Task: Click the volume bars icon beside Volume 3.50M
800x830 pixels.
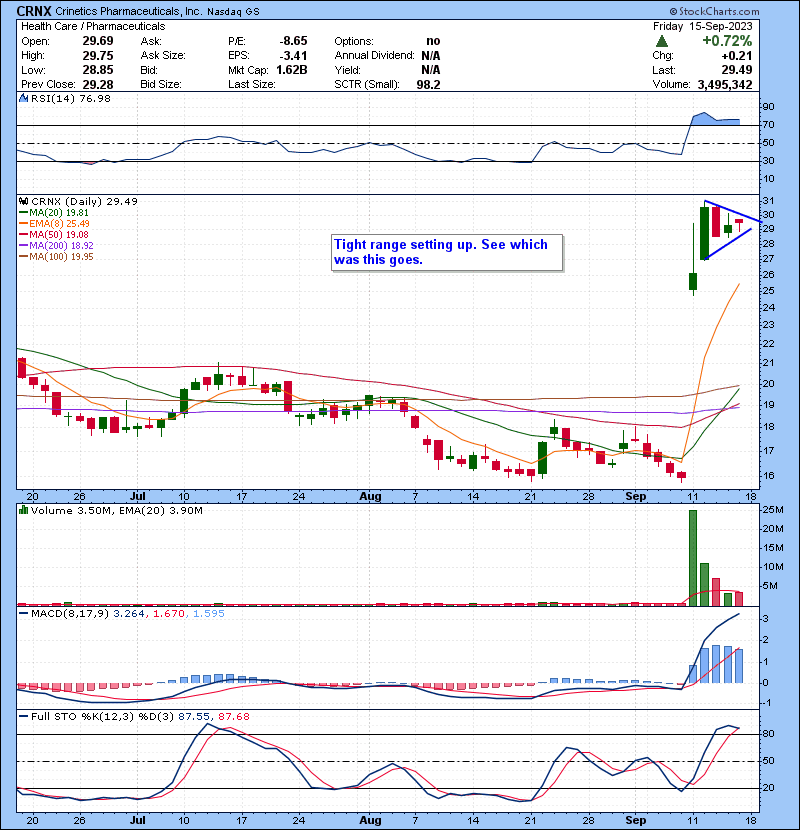Action: click(24, 510)
